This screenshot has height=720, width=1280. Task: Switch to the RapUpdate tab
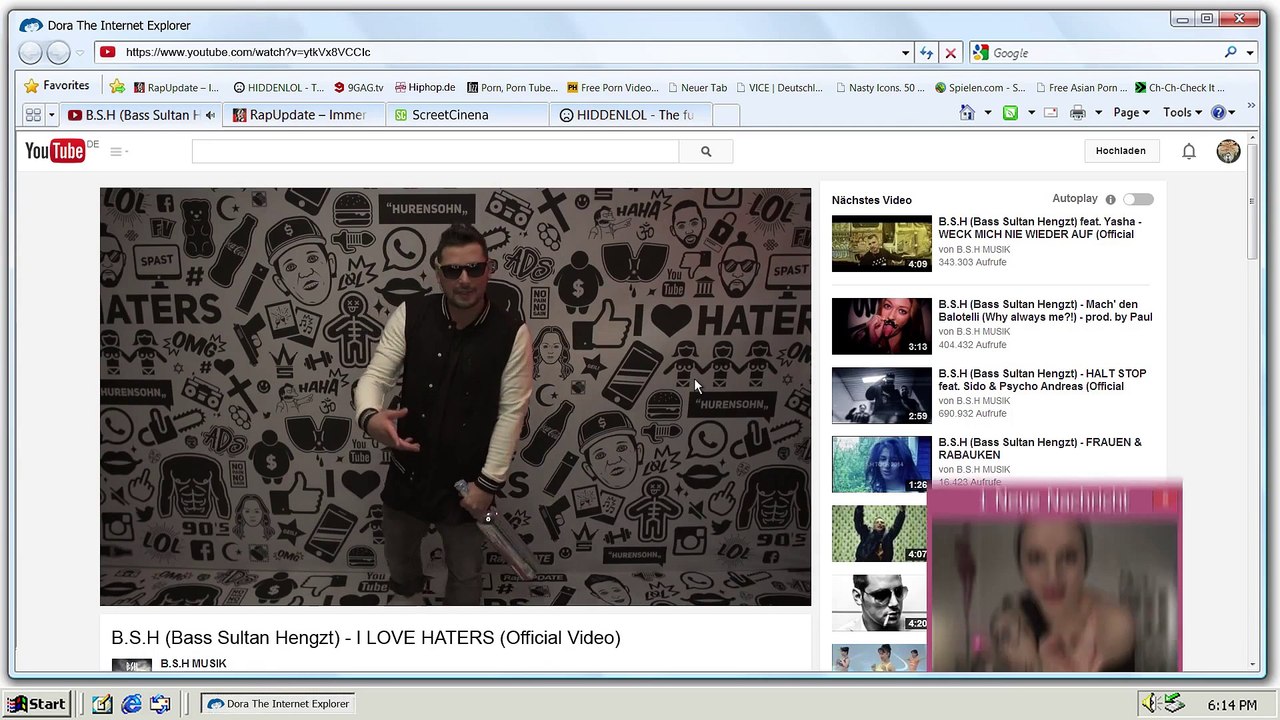(x=304, y=115)
